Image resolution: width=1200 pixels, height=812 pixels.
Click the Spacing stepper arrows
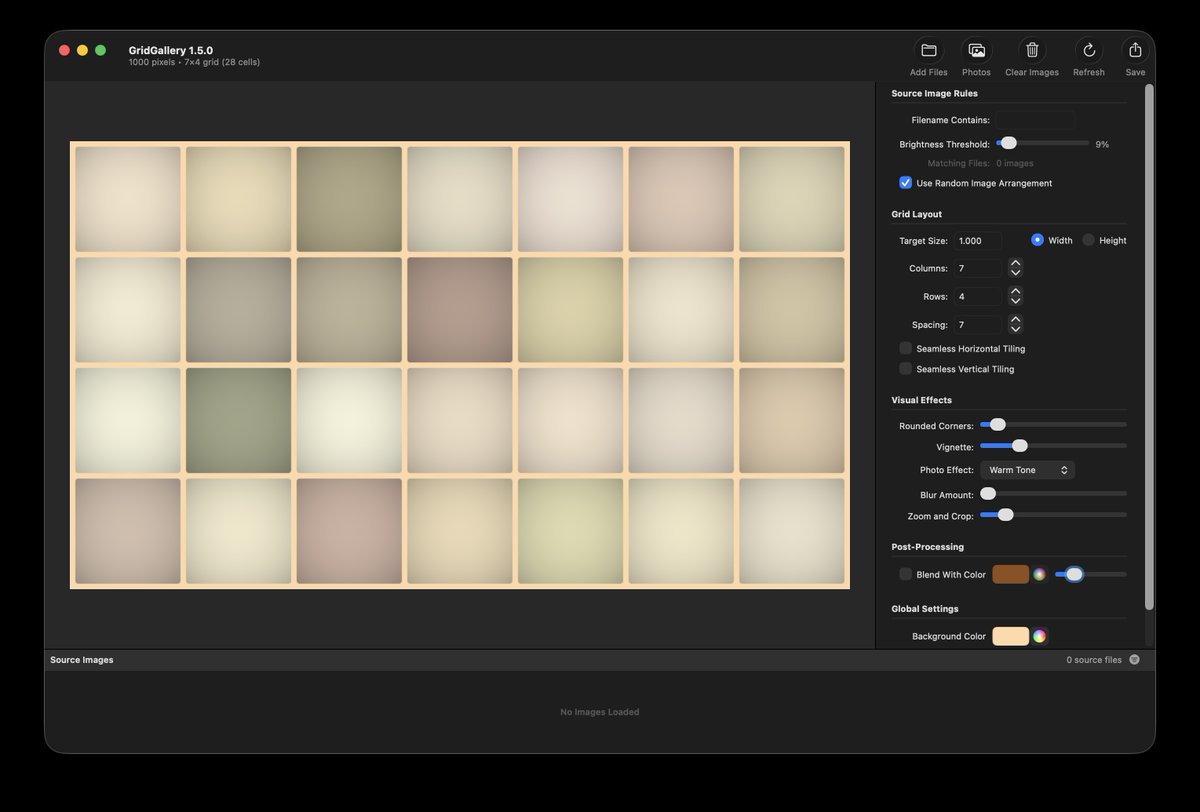tap(1015, 324)
